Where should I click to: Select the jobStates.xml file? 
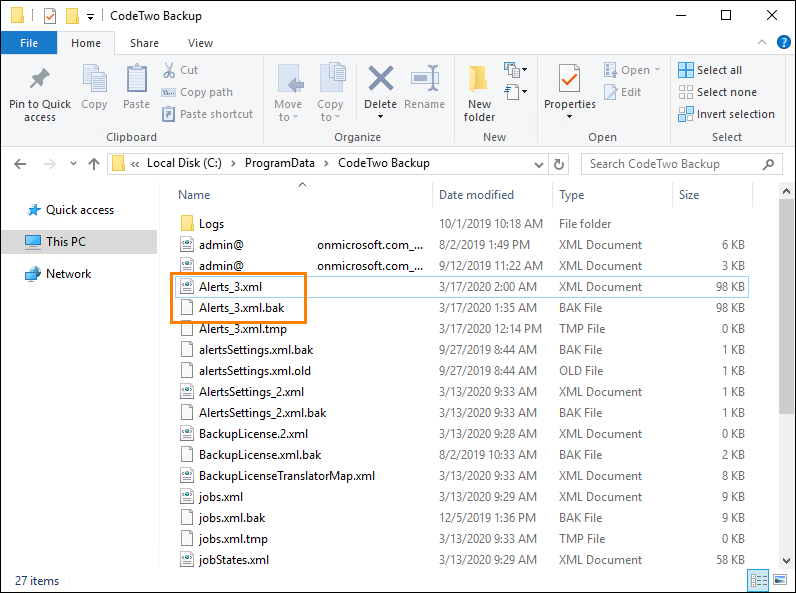click(x=461, y=560)
